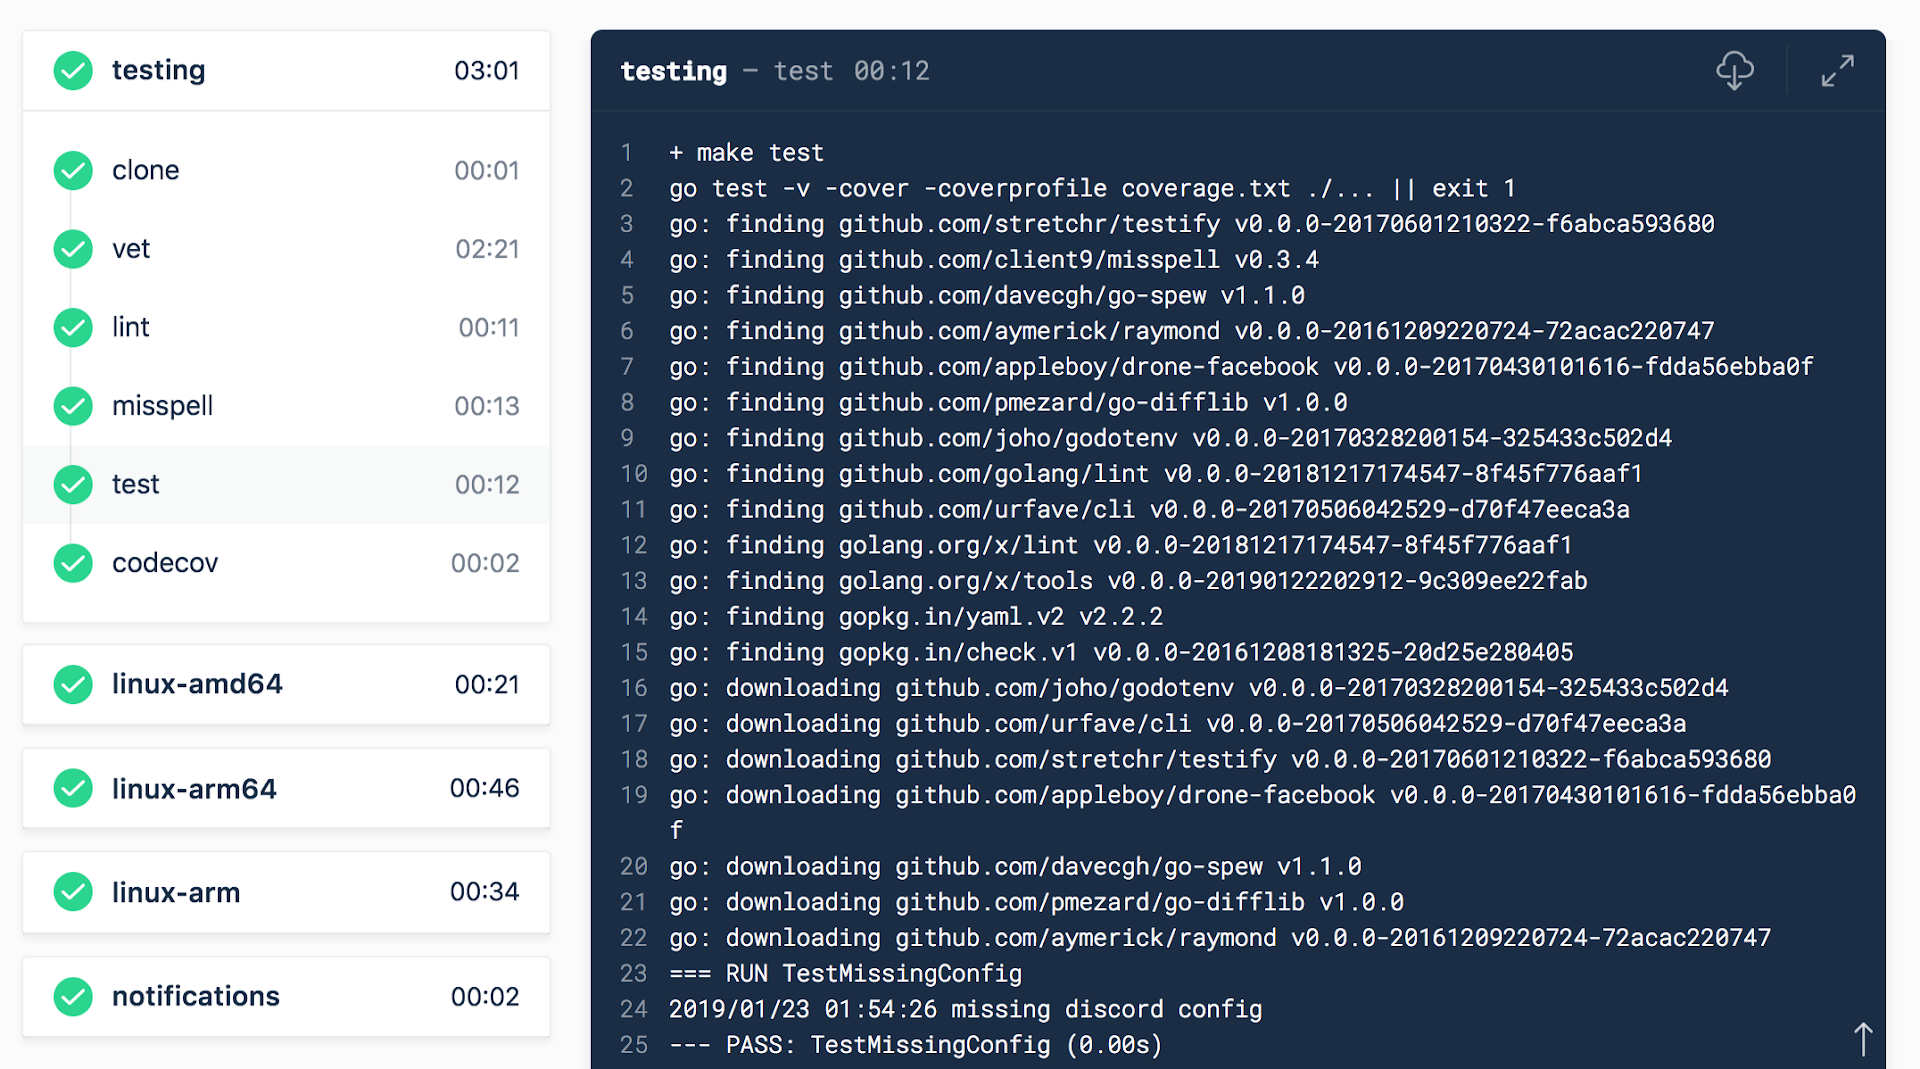Click line number 12 in log gutter
The height and width of the screenshot is (1069, 1920).
point(633,546)
